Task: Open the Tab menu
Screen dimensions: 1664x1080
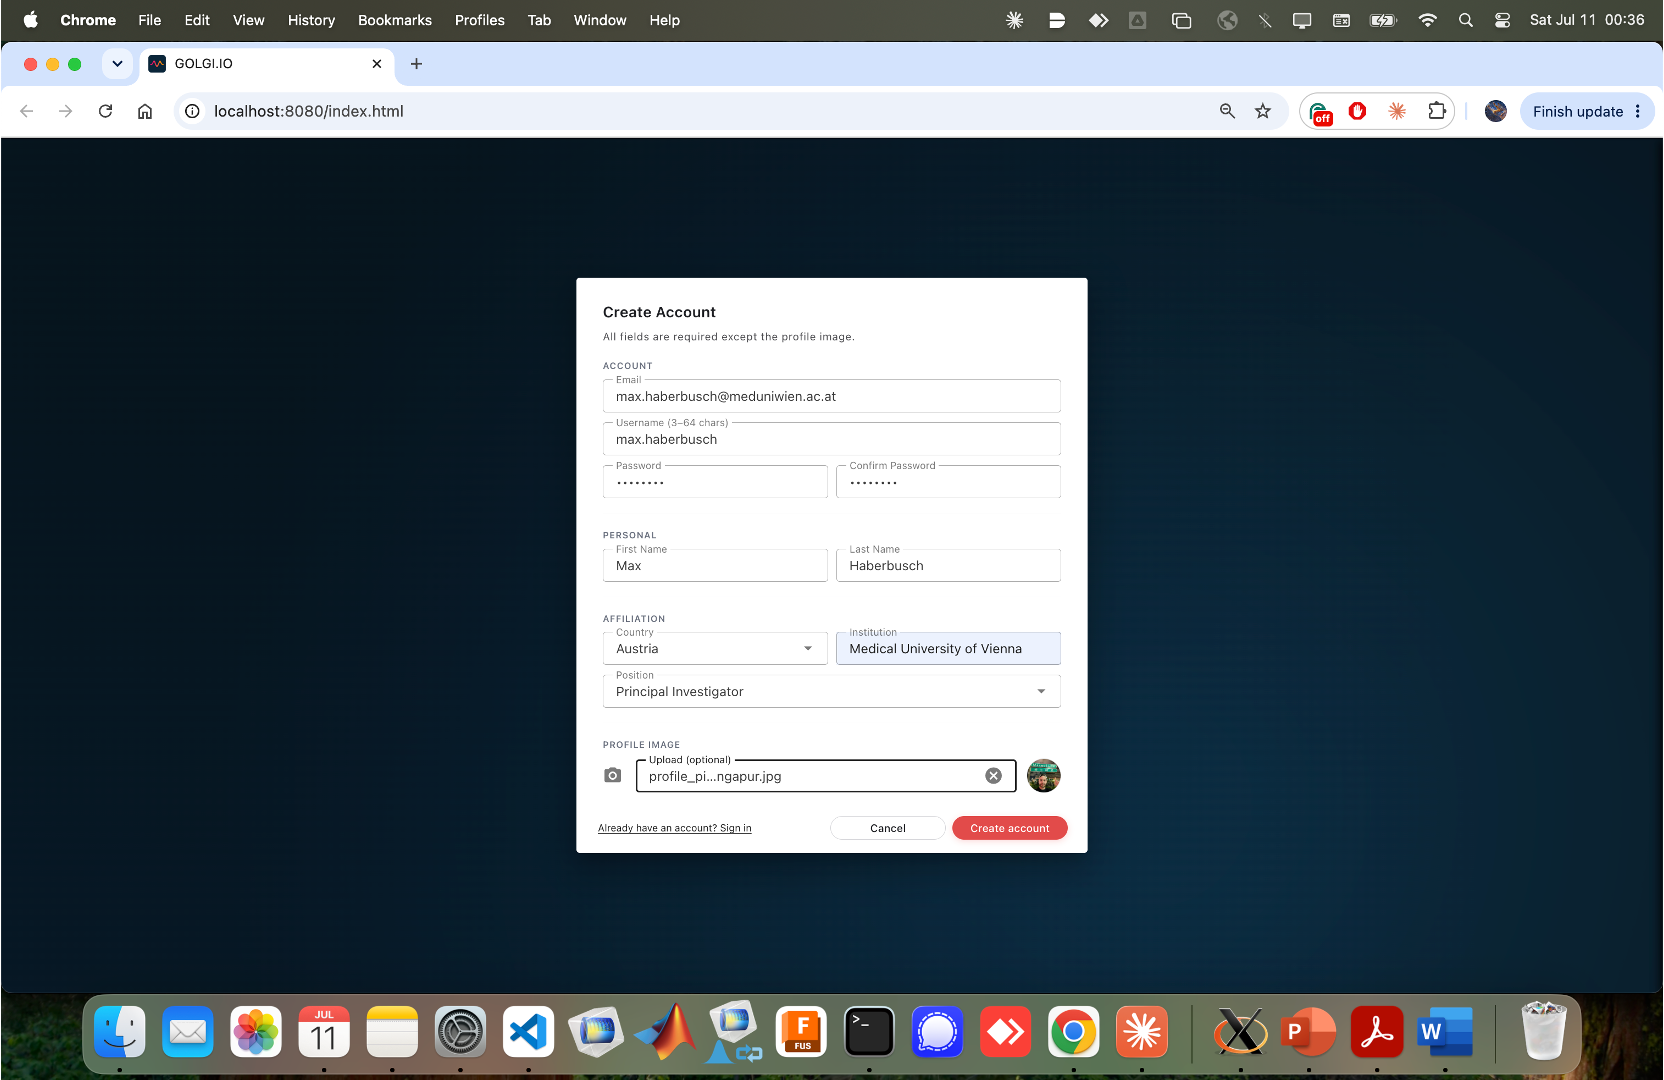Action: (540, 20)
